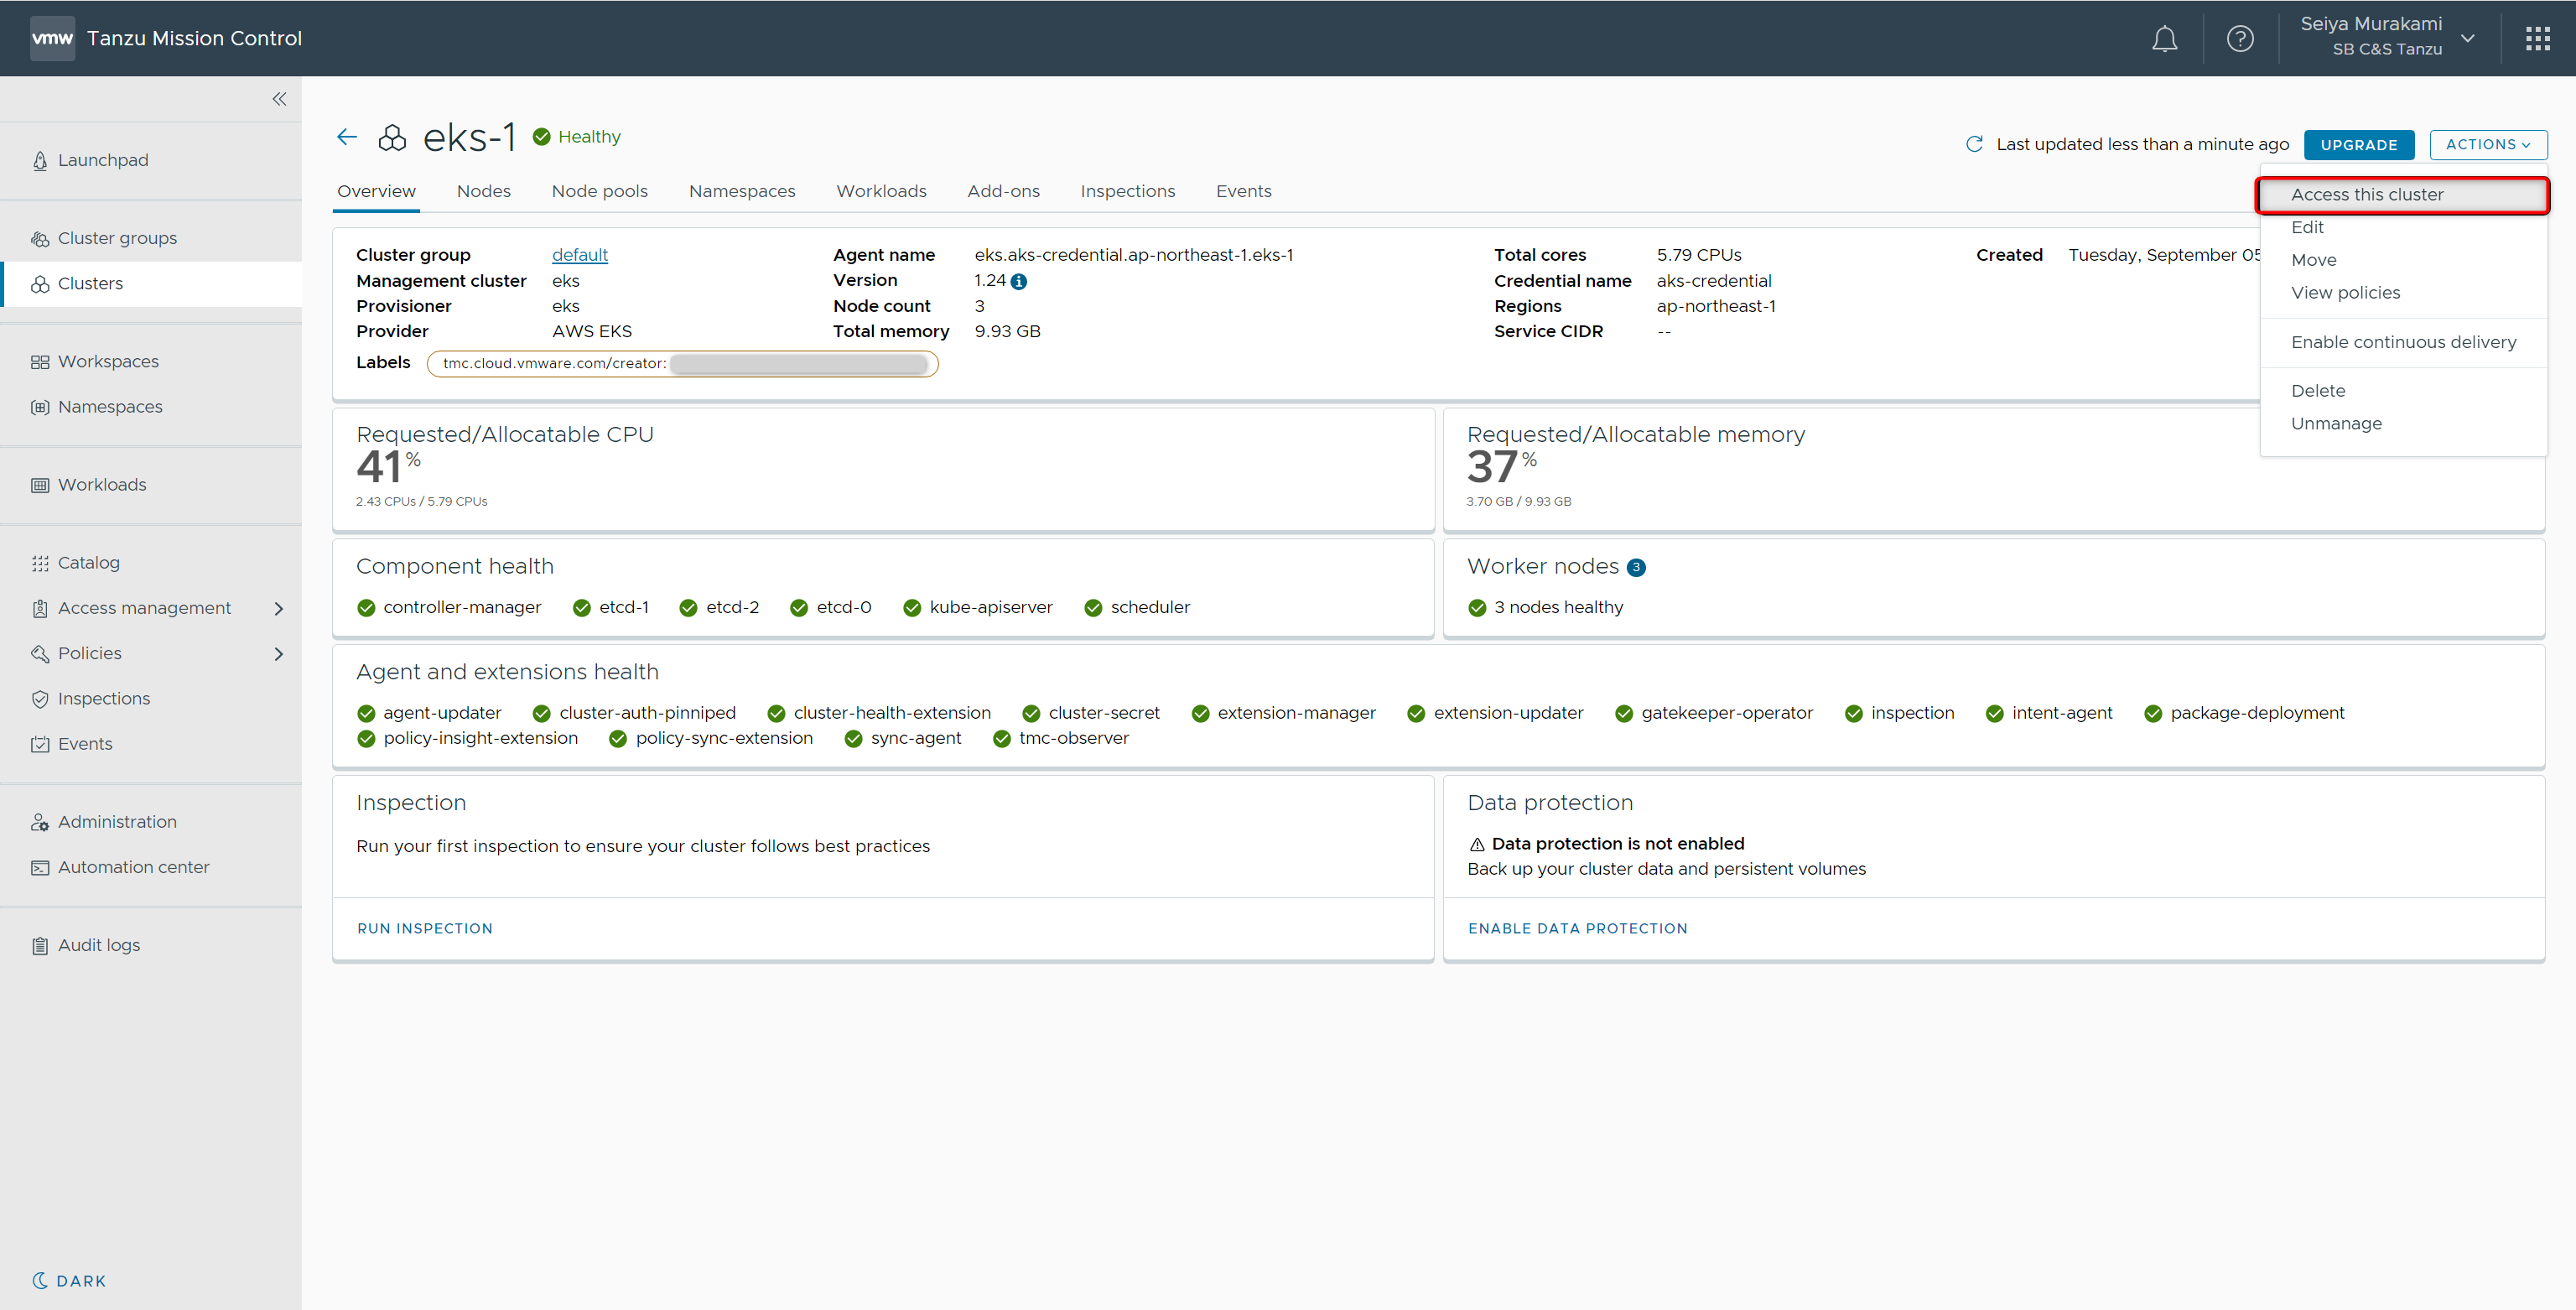Choose Enable continuous delivery from menu
This screenshot has width=2576, height=1310.
coord(2403,342)
